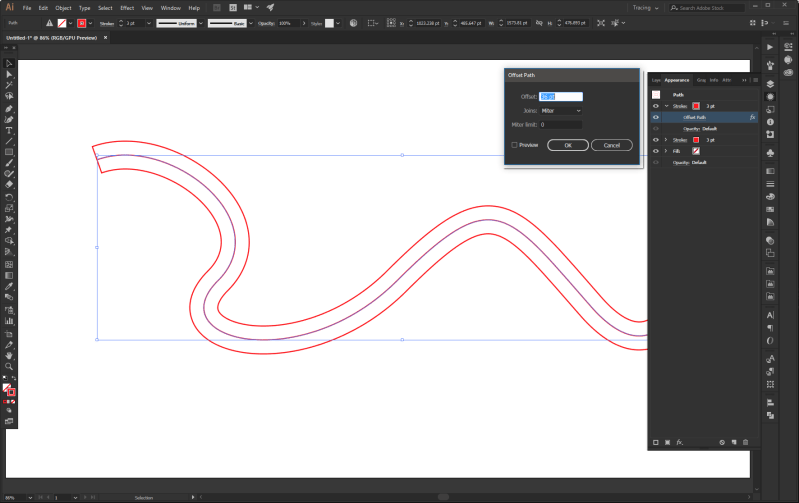Screen dimensions: 799x503
Task: Open Recolor Artwork globe icon
Action: (353, 23)
